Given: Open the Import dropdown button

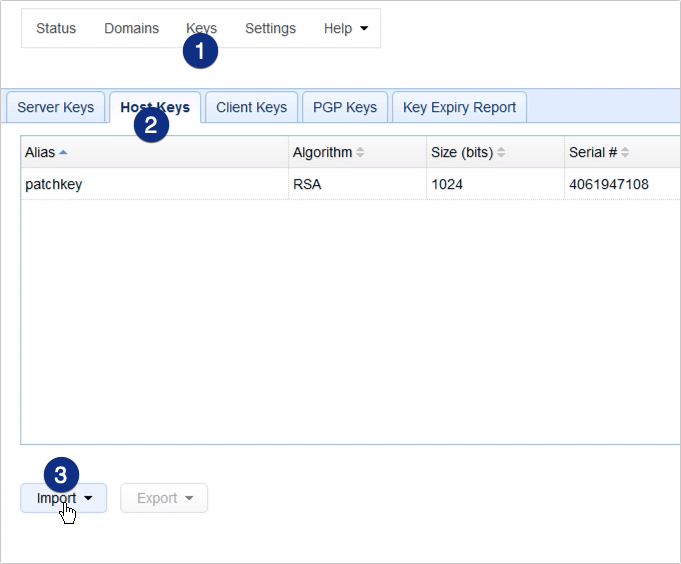Looking at the screenshot, I should point(64,498).
